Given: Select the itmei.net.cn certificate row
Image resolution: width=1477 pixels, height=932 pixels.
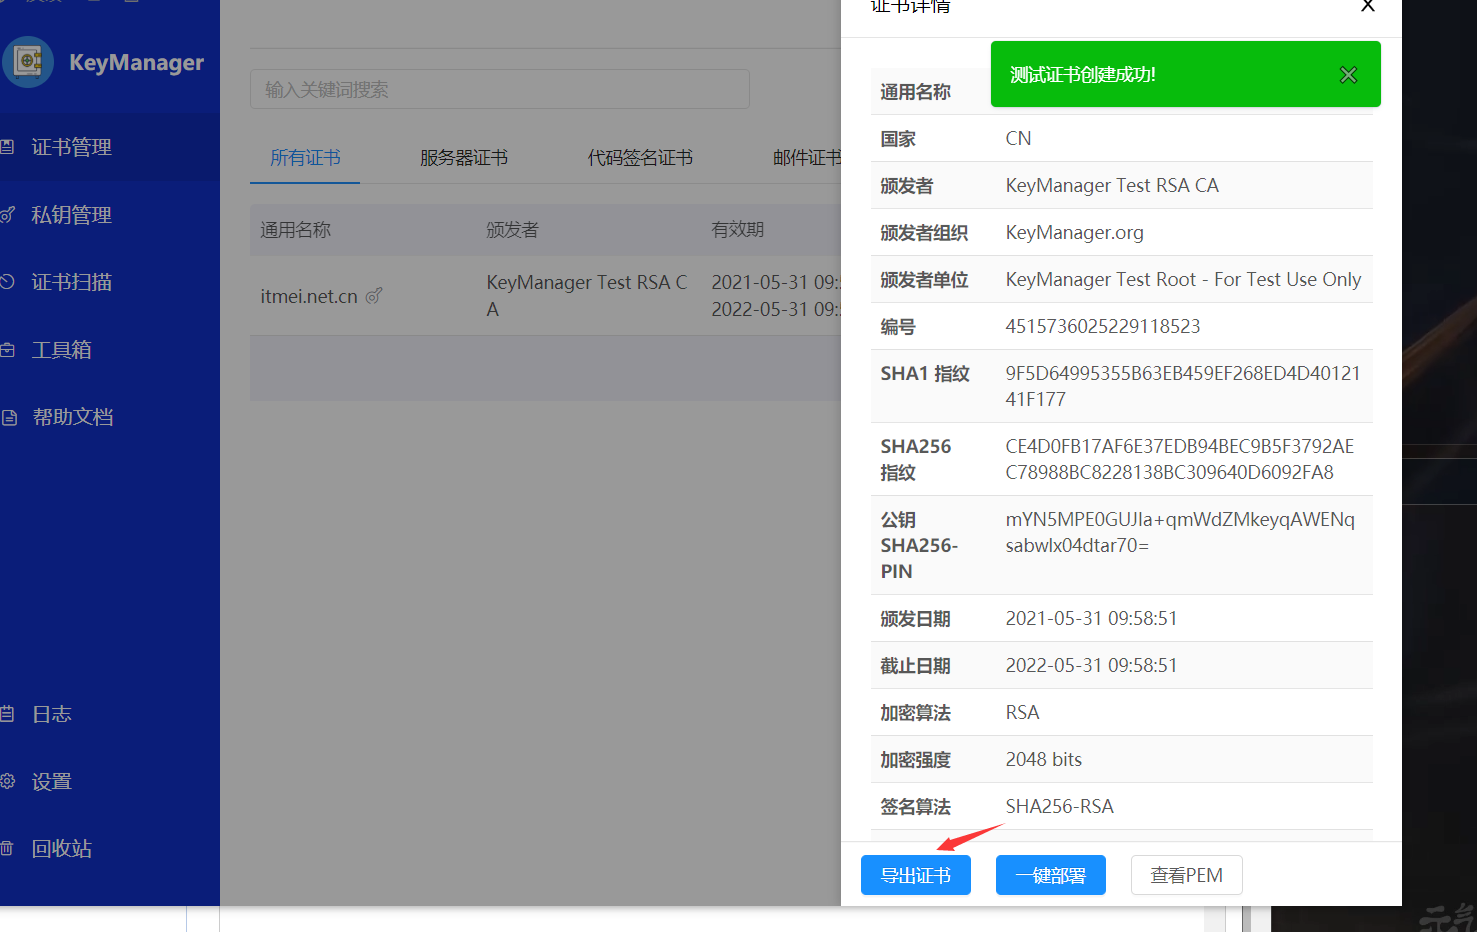Looking at the screenshot, I should click(545, 296).
